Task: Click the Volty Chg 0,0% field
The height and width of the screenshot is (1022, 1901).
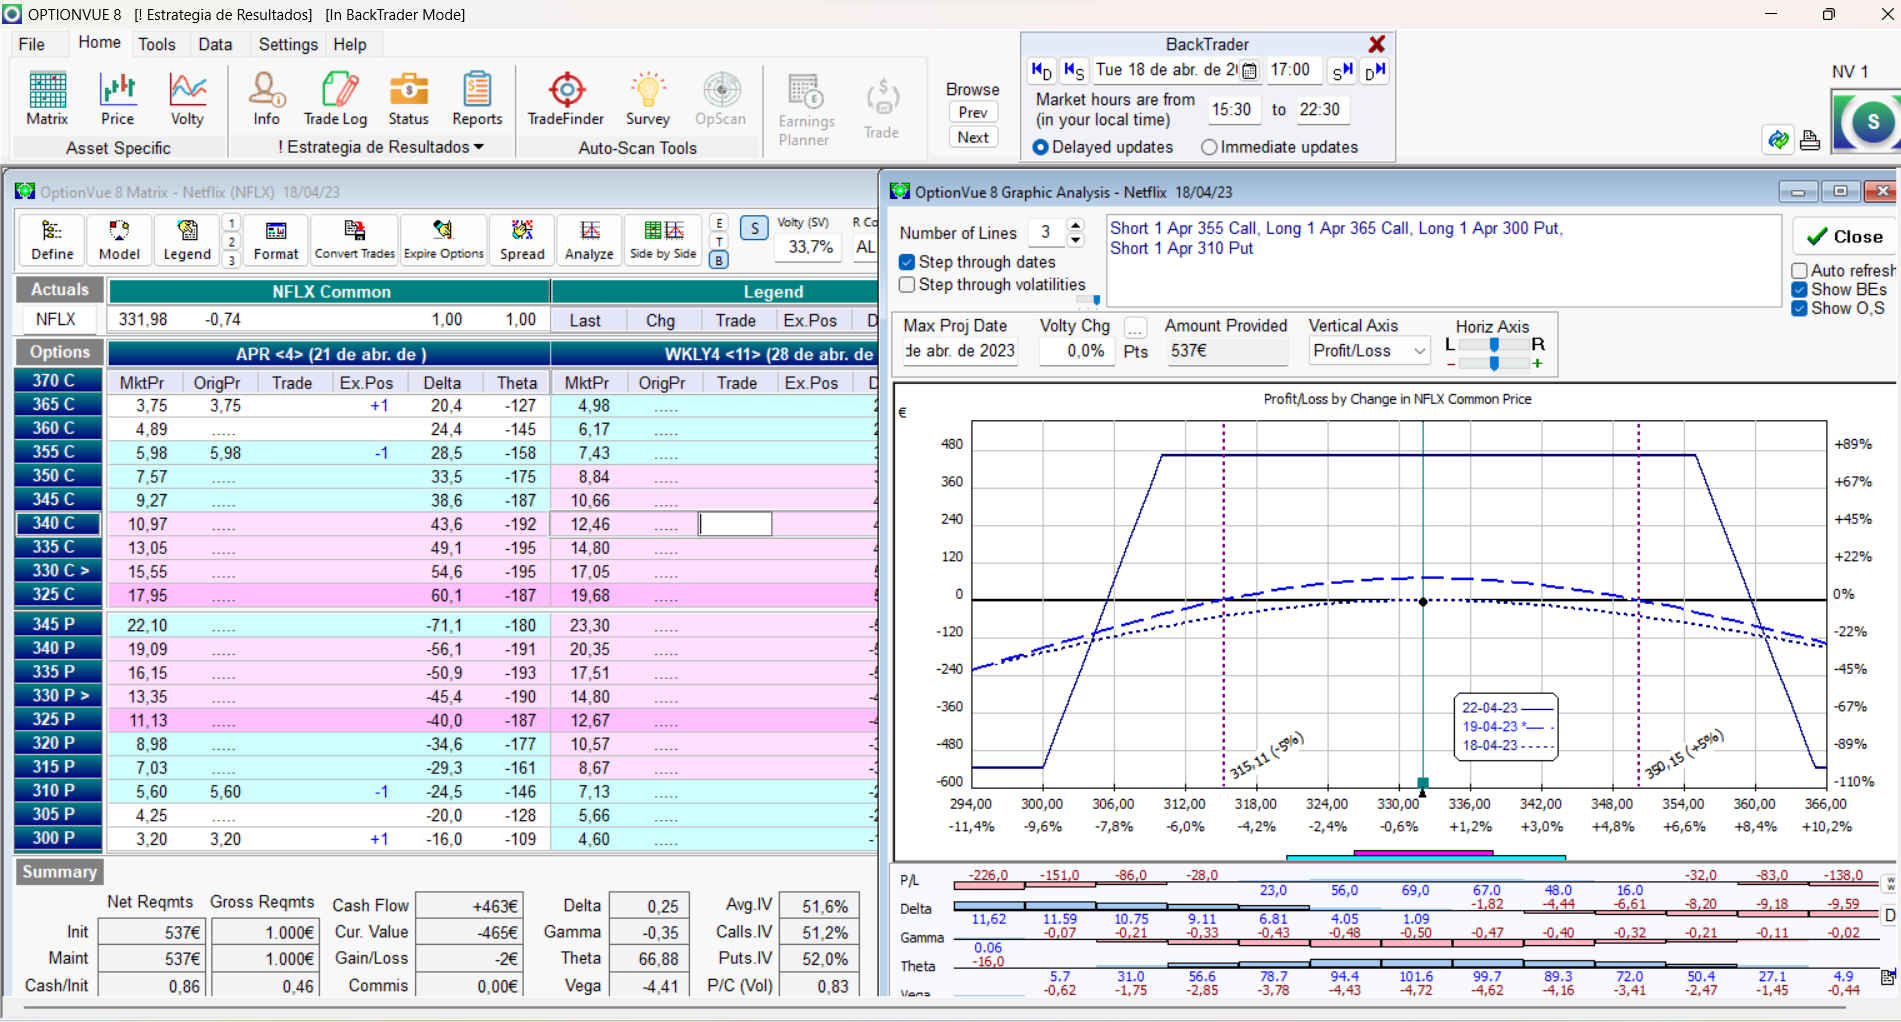Action: (x=1077, y=351)
